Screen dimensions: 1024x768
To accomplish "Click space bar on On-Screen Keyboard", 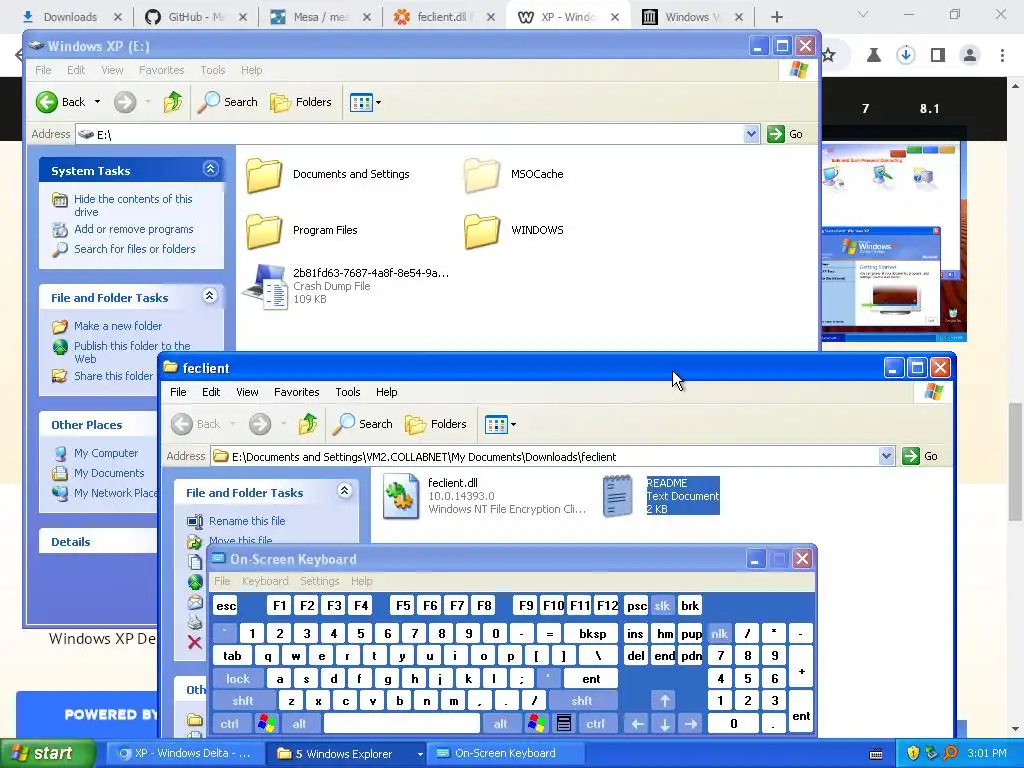I will tap(402, 724).
